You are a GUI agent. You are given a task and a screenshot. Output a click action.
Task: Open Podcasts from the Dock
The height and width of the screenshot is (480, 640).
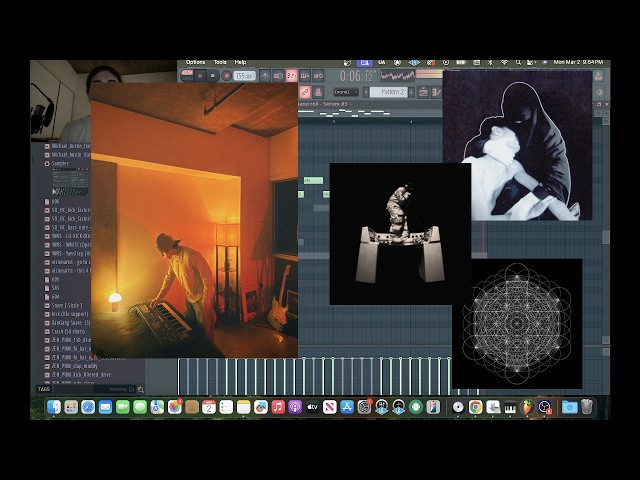(x=295, y=407)
